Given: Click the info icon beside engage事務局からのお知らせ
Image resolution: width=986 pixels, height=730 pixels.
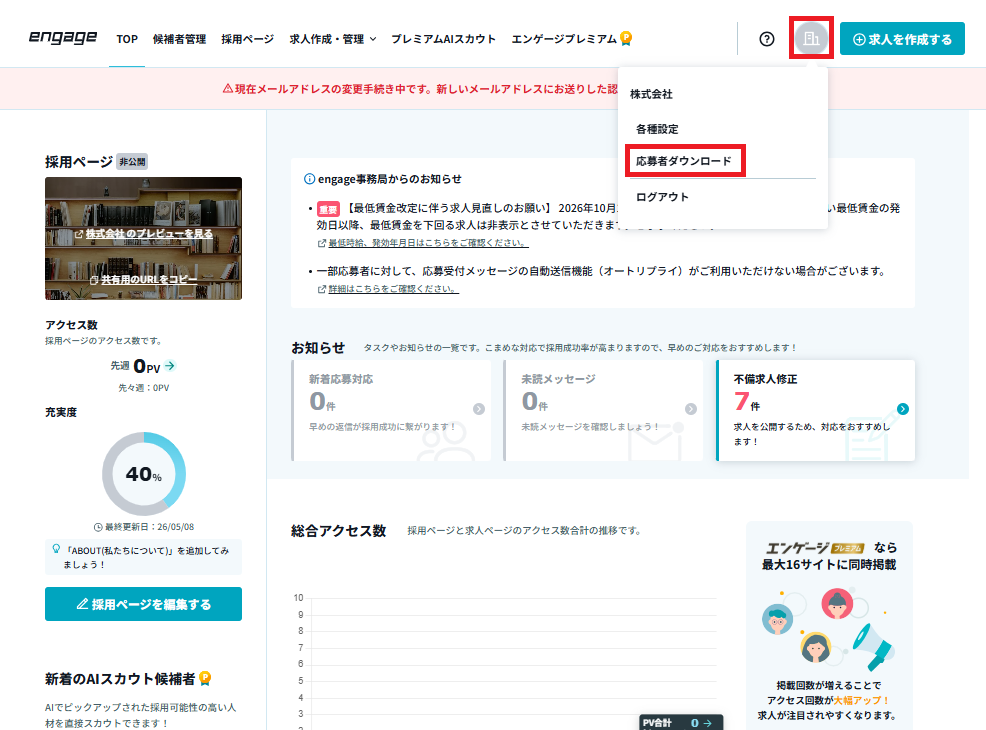Looking at the screenshot, I should click(x=309, y=179).
